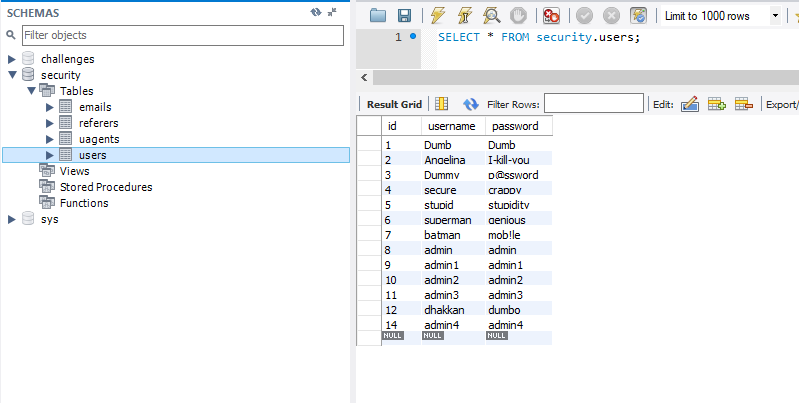Select the challenges schema database icon
The height and width of the screenshot is (403, 799).
click(29, 59)
